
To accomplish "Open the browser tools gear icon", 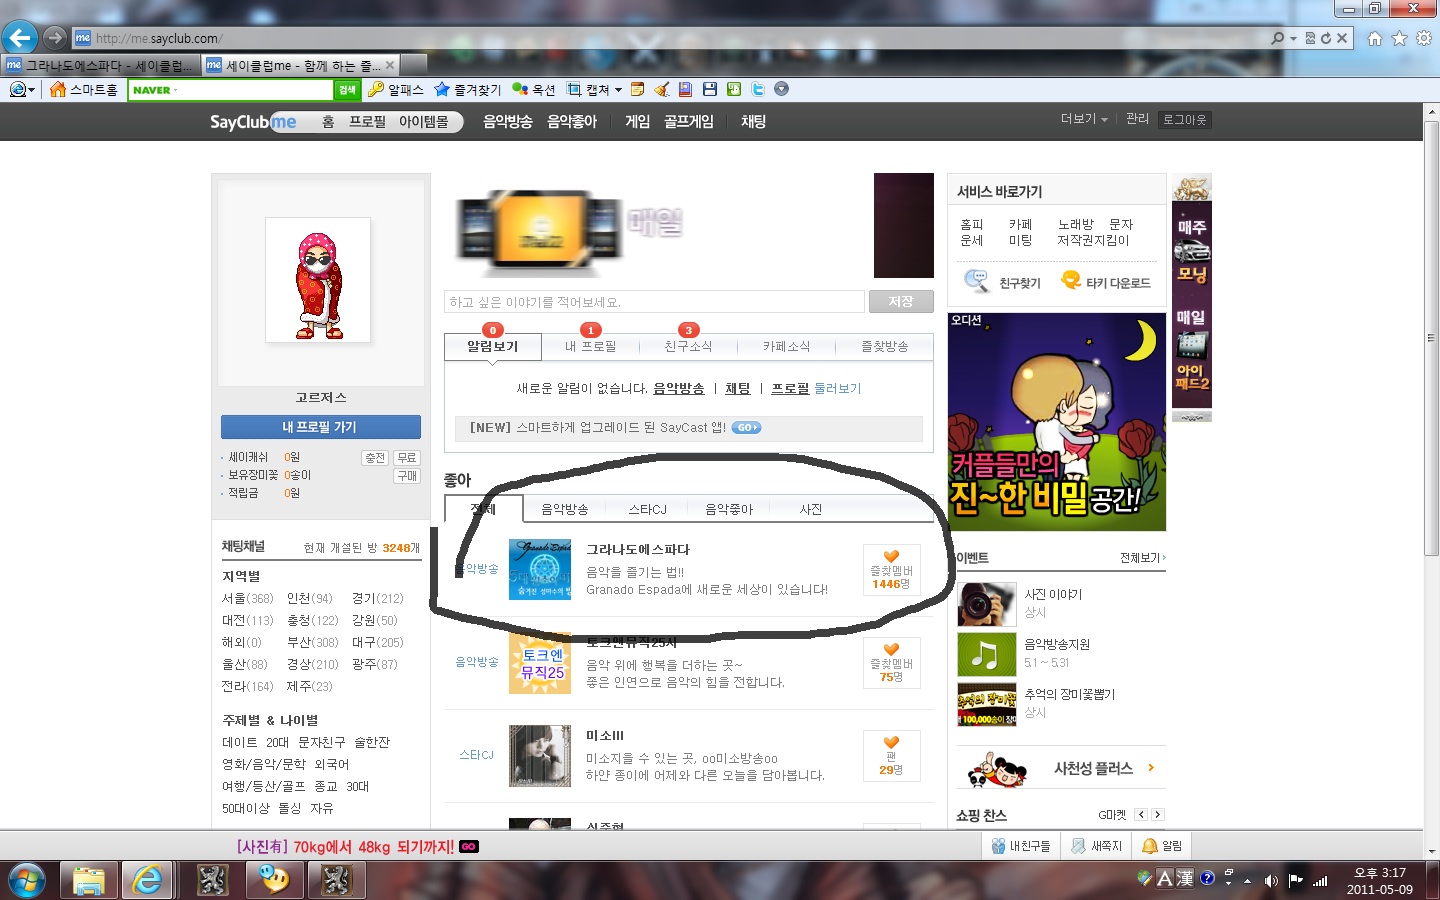I will click(1424, 38).
